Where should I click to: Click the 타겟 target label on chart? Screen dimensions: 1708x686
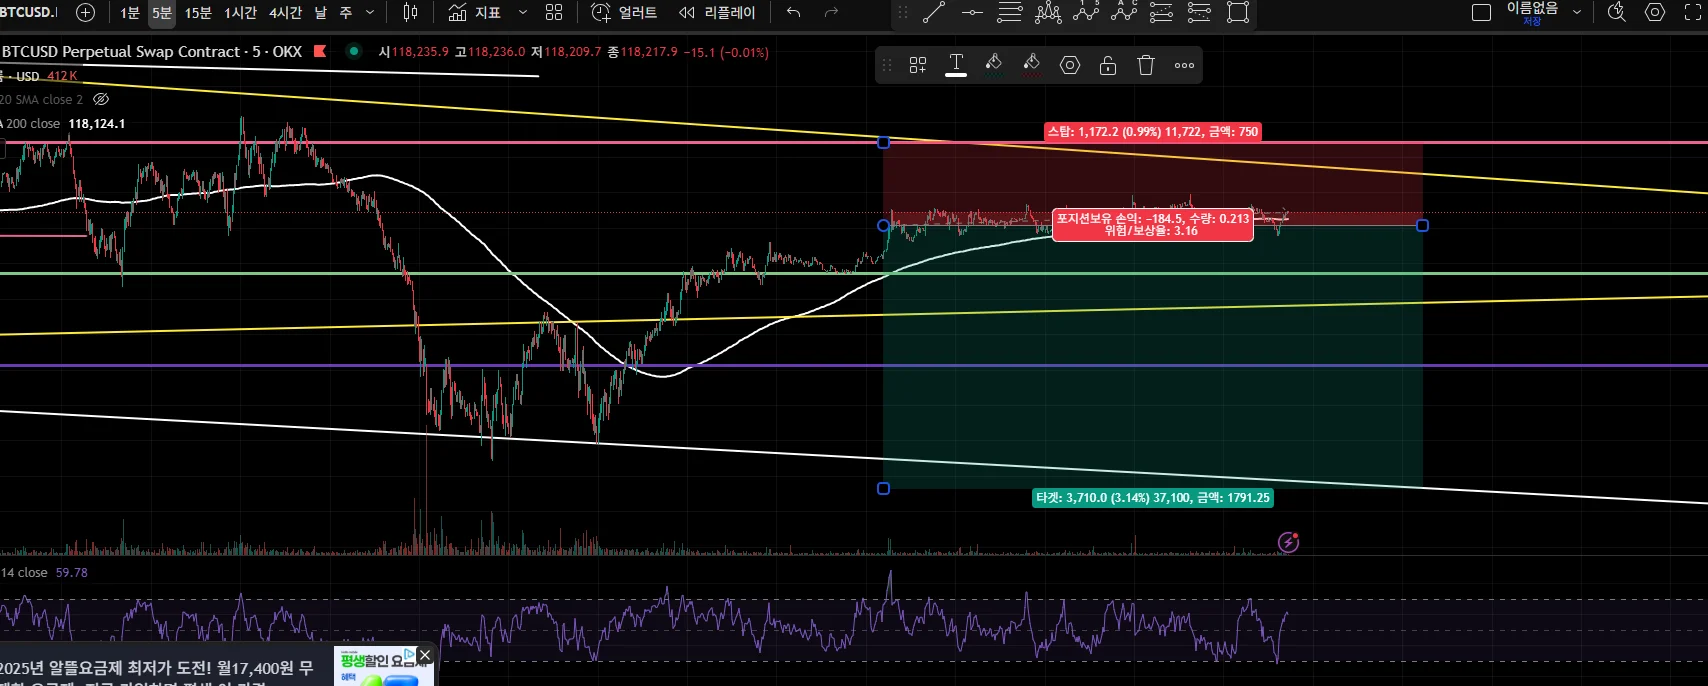1153,497
